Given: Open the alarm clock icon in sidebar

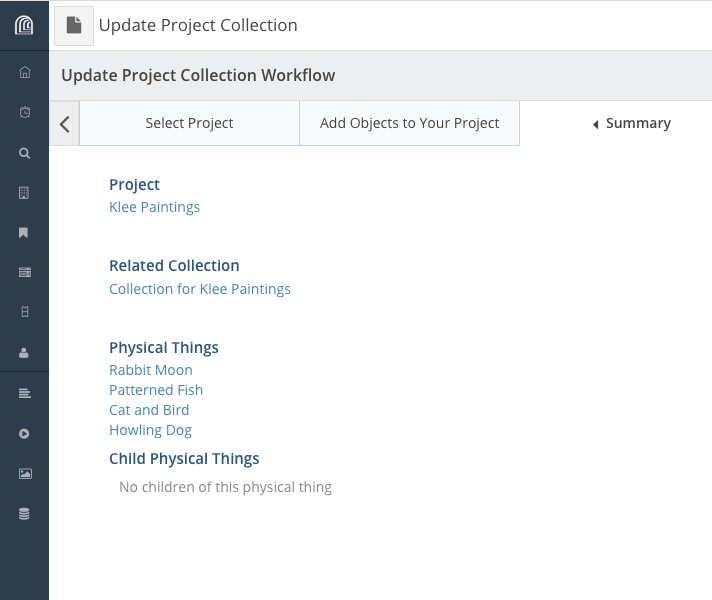Looking at the screenshot, I should point(25,112).
